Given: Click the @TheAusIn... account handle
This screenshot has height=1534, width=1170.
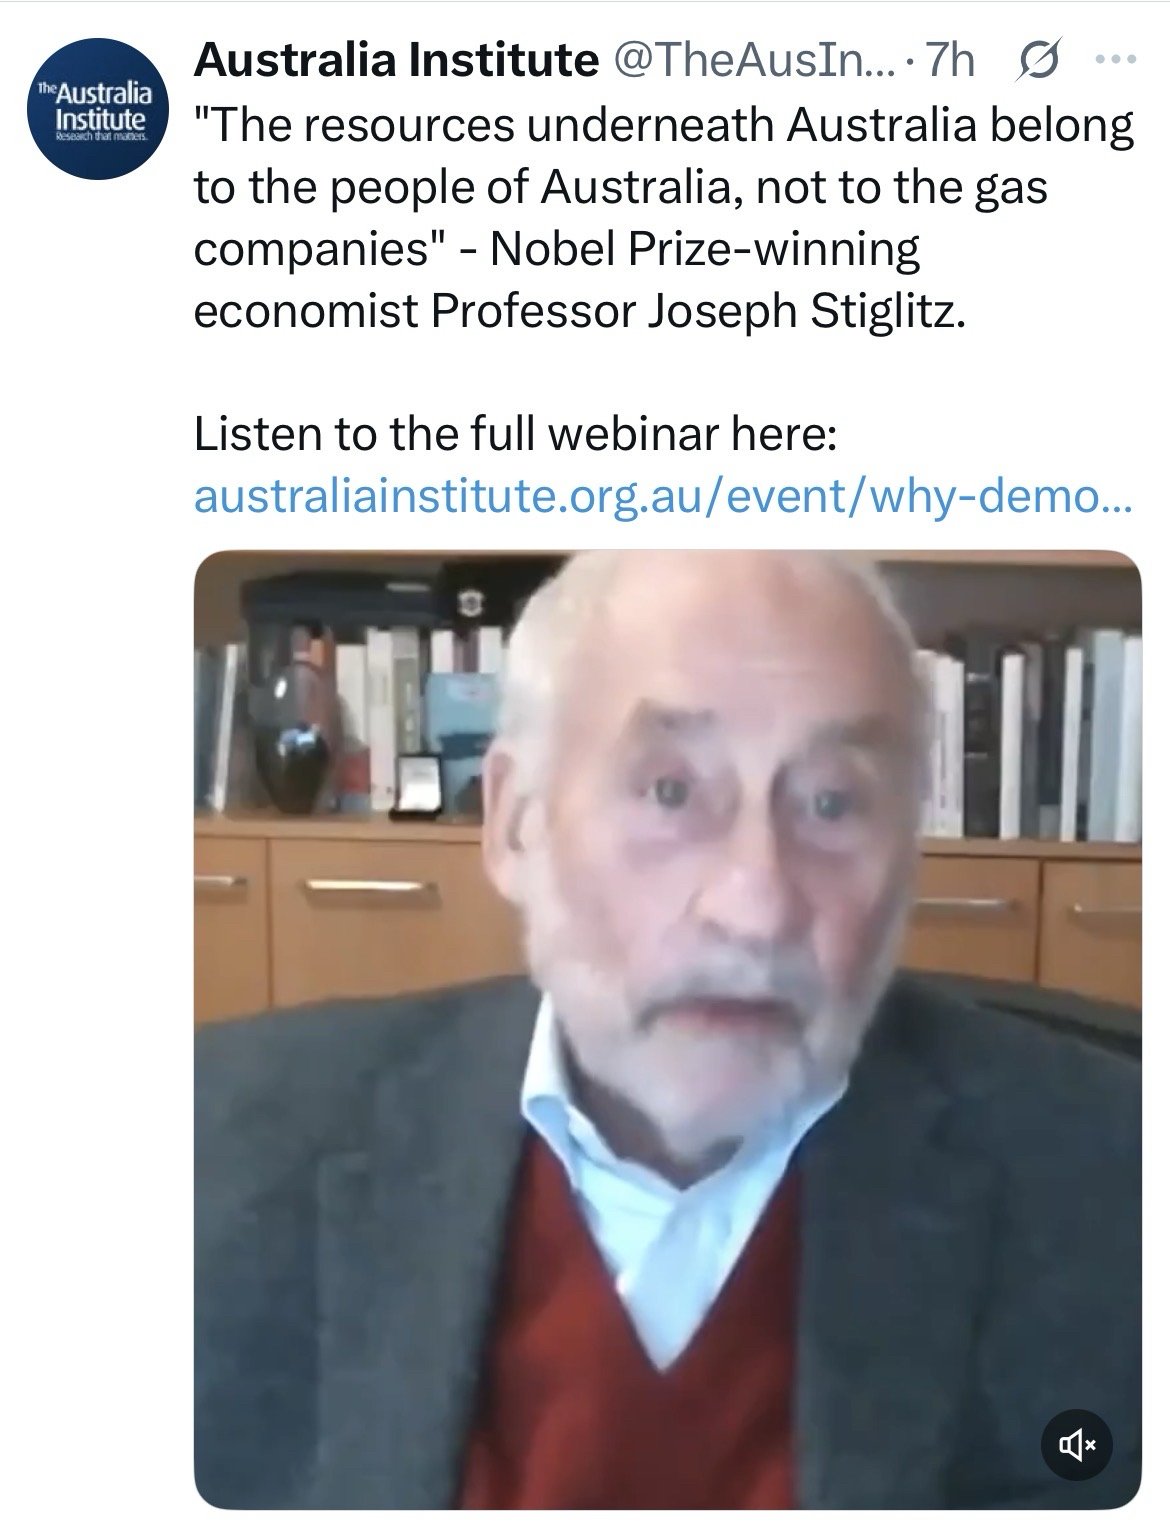Looking at the screenshot, I should 754,61.
